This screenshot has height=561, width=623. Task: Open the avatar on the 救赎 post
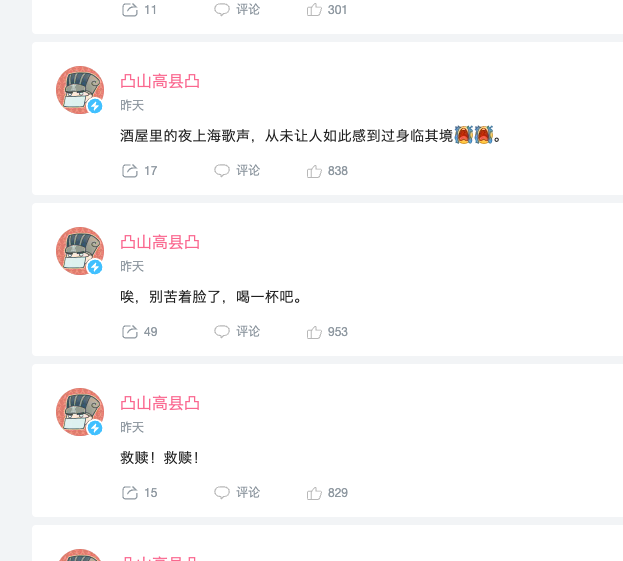80,412
